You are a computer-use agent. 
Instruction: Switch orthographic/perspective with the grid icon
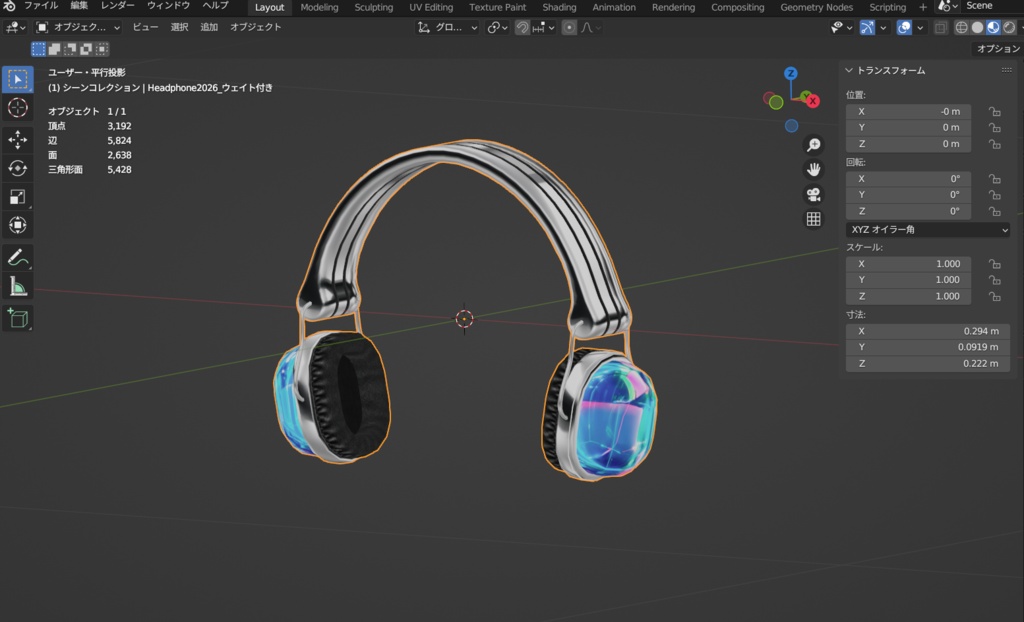[814, 219]
